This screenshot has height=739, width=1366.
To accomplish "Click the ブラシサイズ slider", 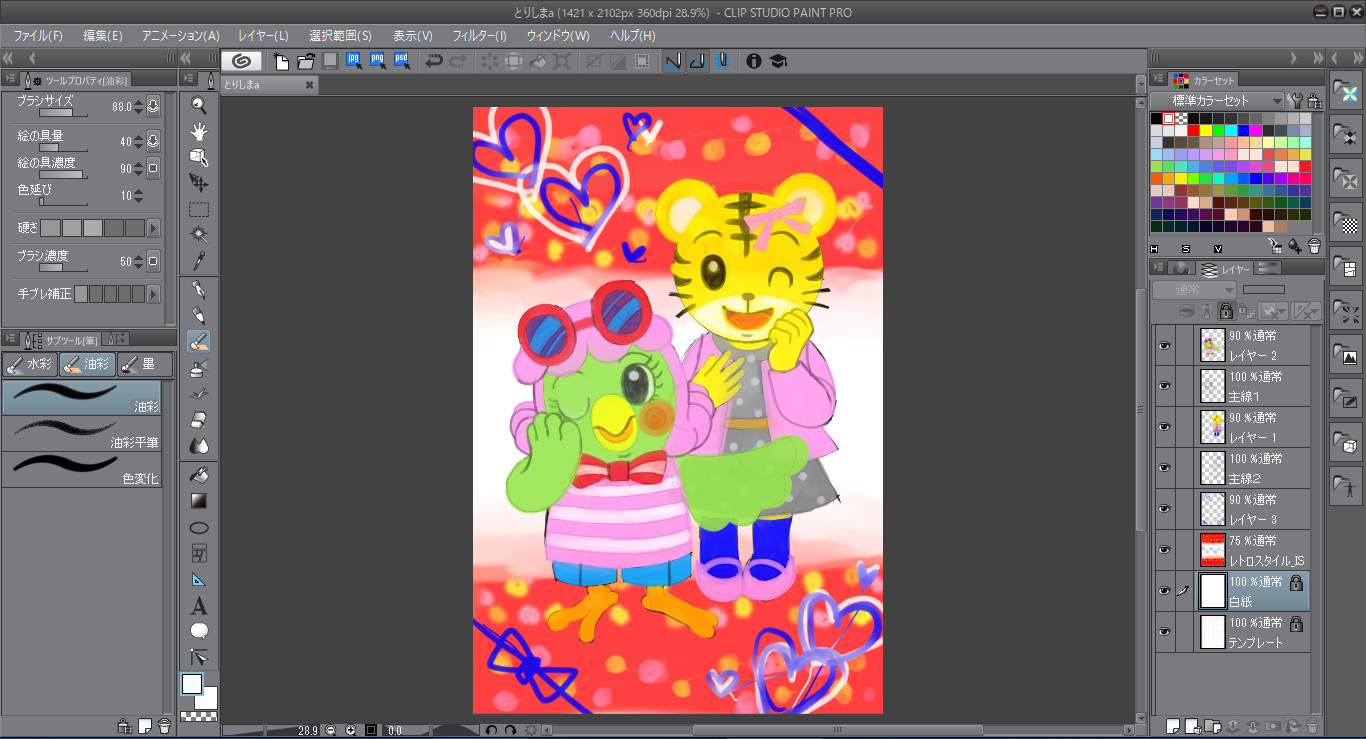I will pos(63,114).
